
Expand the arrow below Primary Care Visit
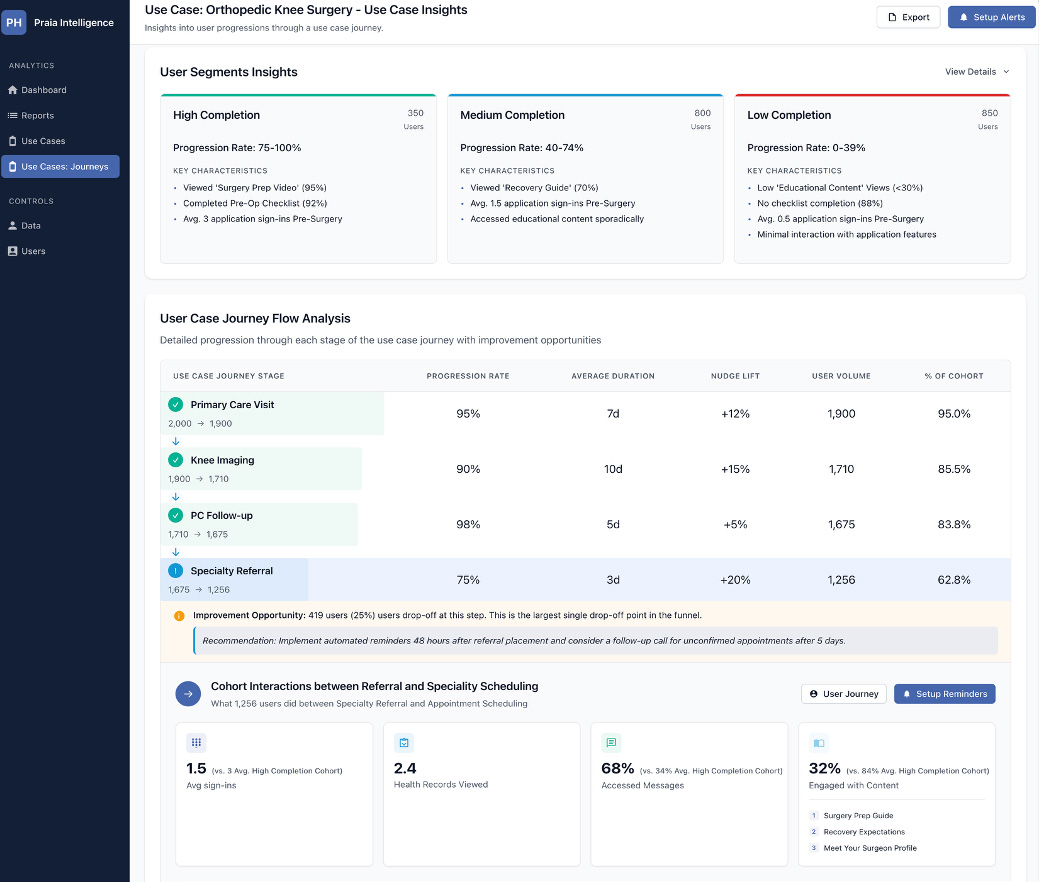[176, 441]
